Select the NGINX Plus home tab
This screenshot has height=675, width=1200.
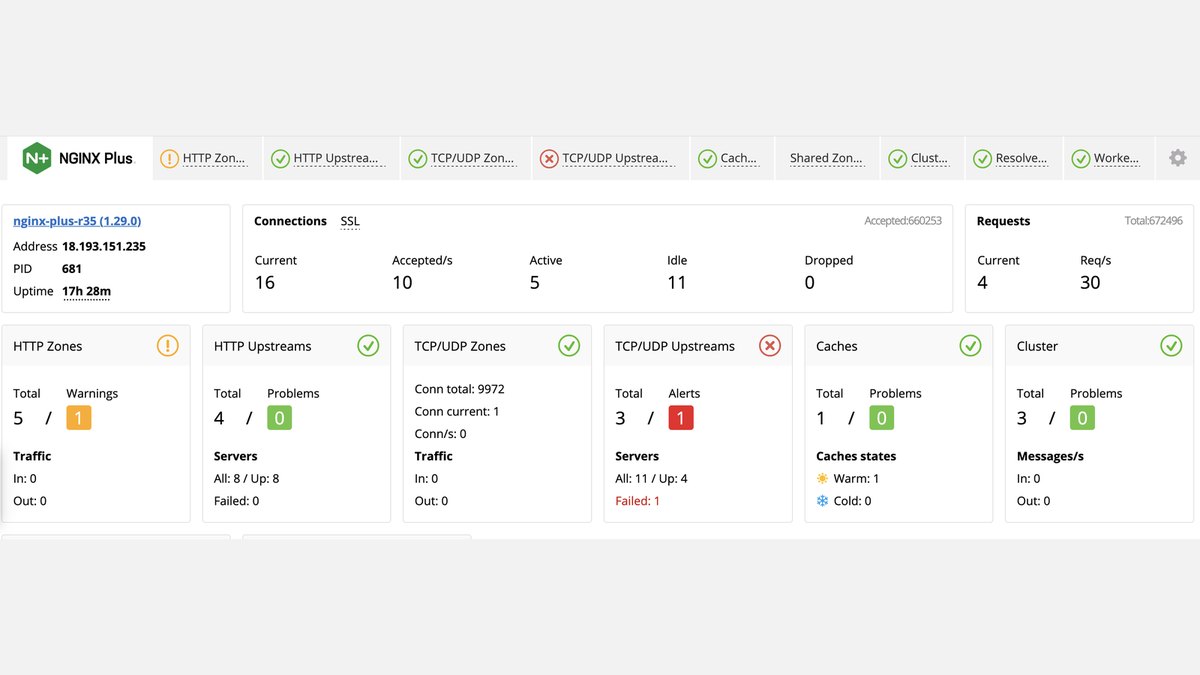(x=80, y=158)
